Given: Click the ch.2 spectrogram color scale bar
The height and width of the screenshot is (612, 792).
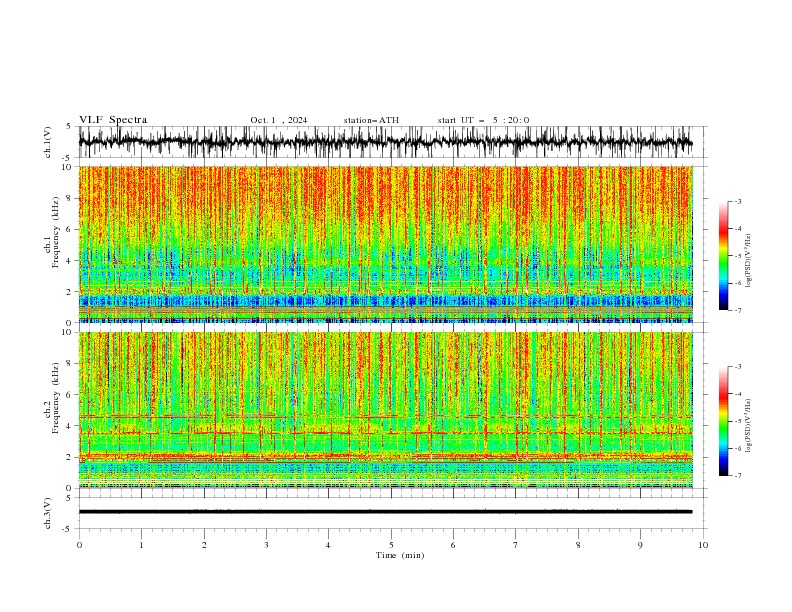Looking at the screenshot, I should tap(723, 421).
